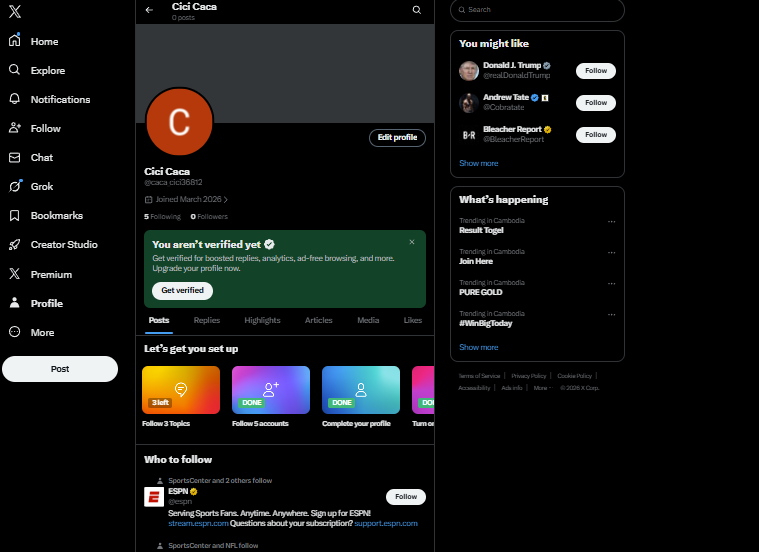
Task: Open more options for #WinBigToday trend
Action: click(611, 314)
